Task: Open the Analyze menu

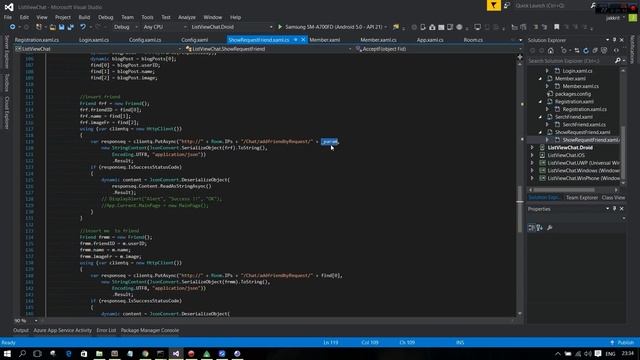Action: click(x=187, y=17)
